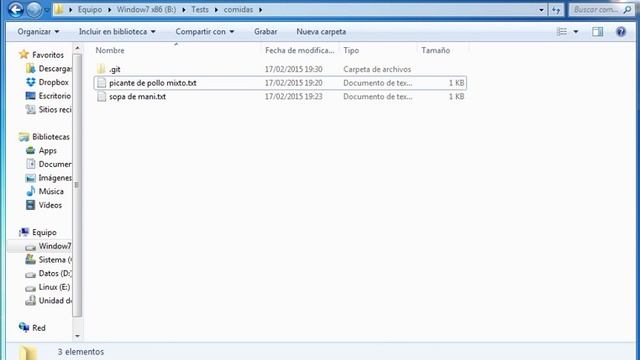Change view with the view icon
Viewport: 640px width, 360px height.
[562, 31]
